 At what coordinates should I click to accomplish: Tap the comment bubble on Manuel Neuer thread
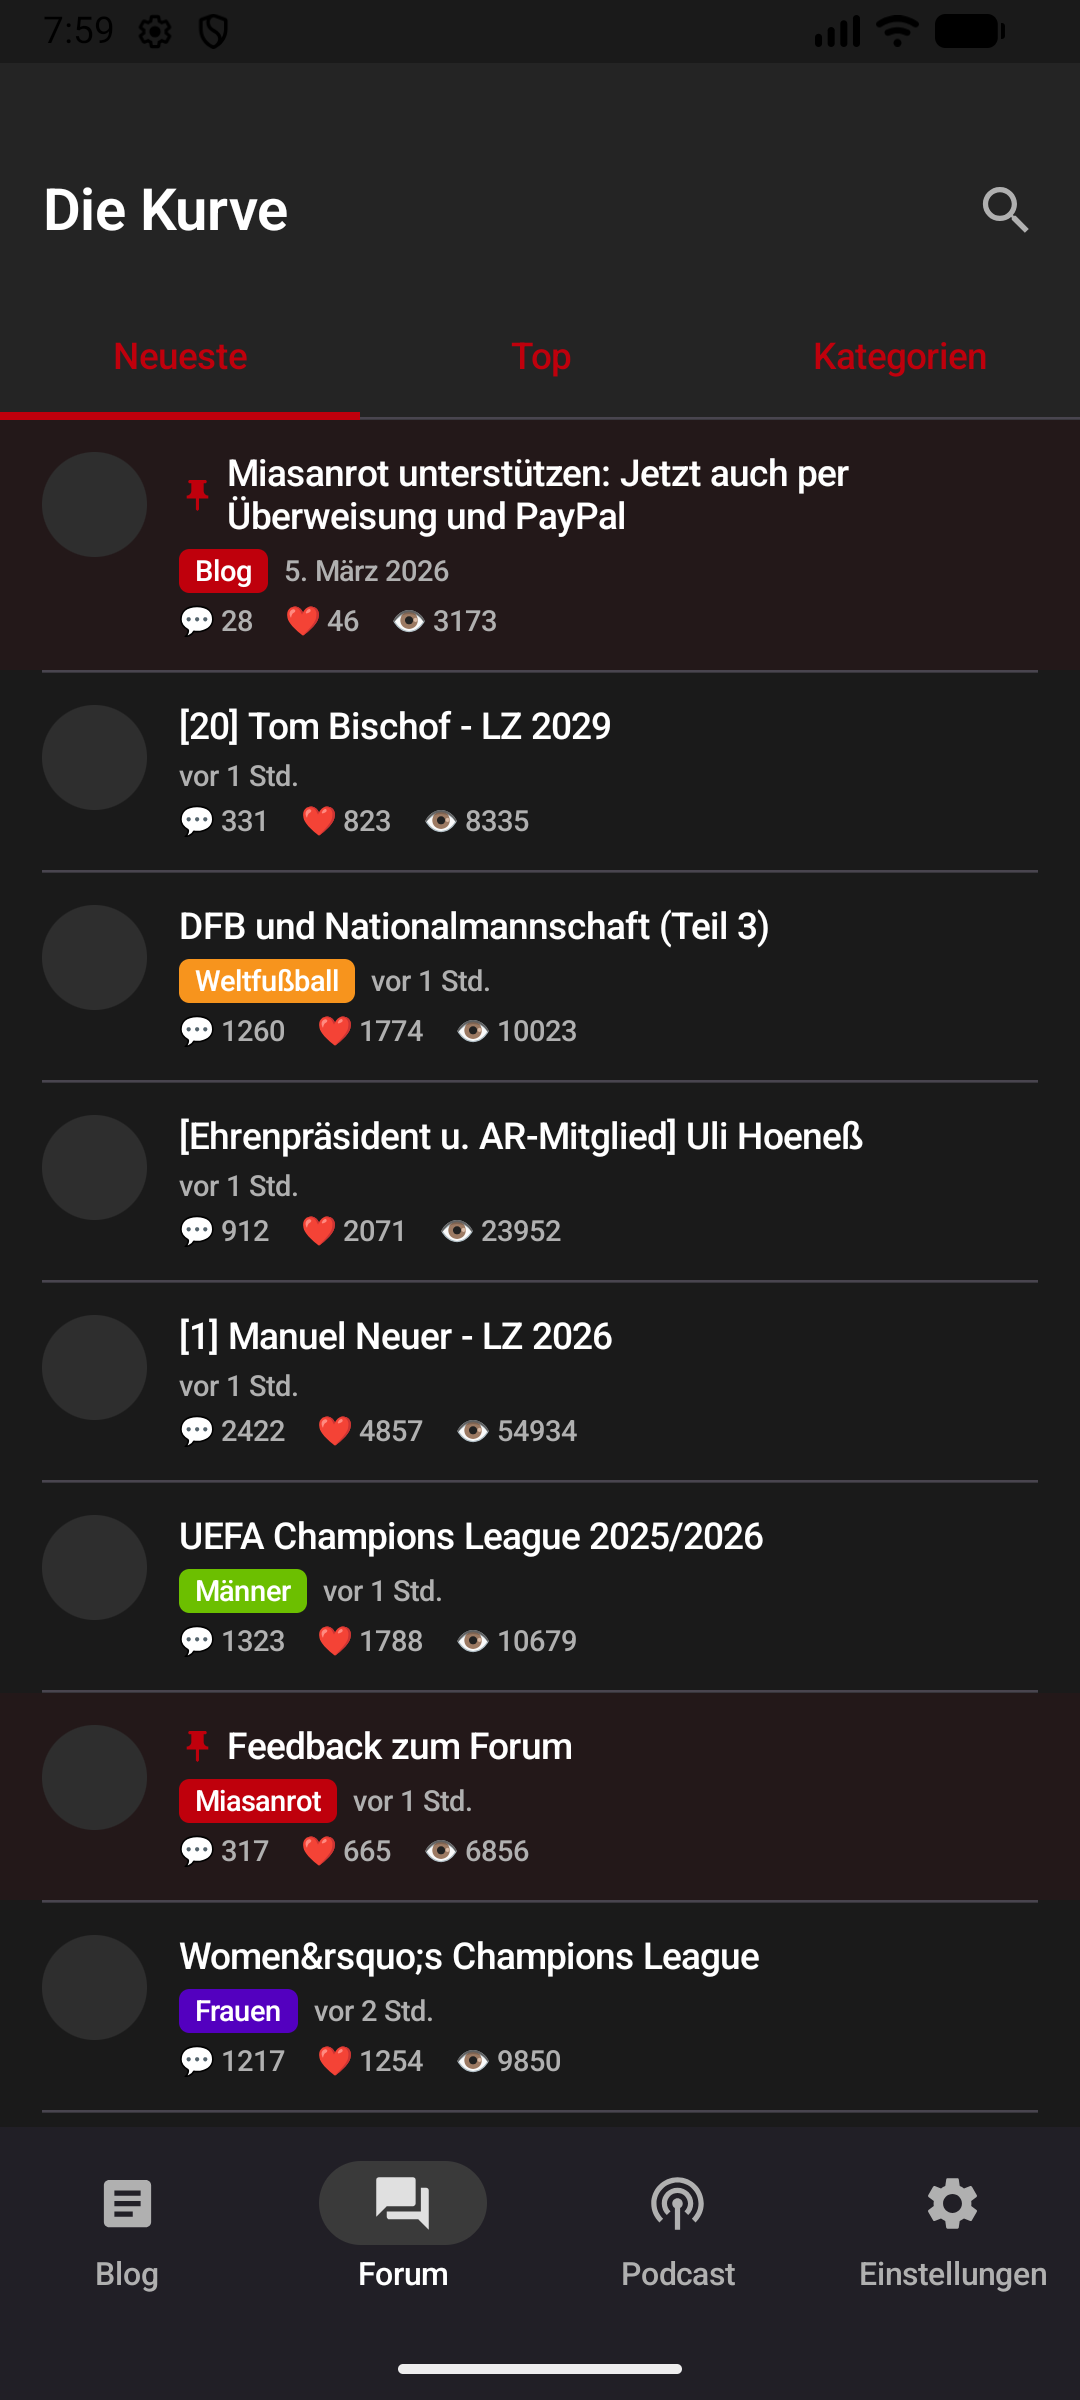point(197,1431)
